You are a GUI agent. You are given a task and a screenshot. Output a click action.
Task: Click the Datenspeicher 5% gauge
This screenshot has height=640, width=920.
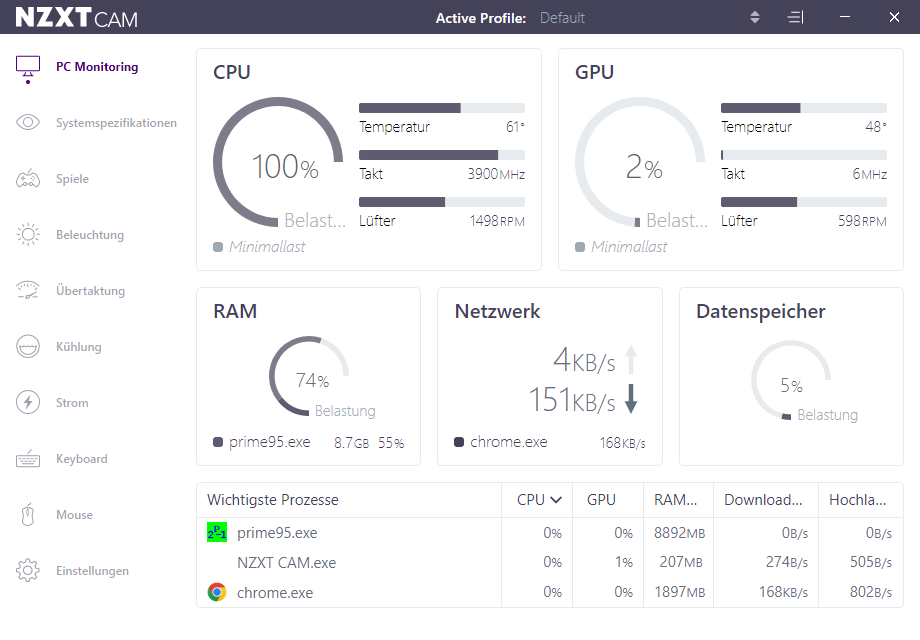point(791,380)
